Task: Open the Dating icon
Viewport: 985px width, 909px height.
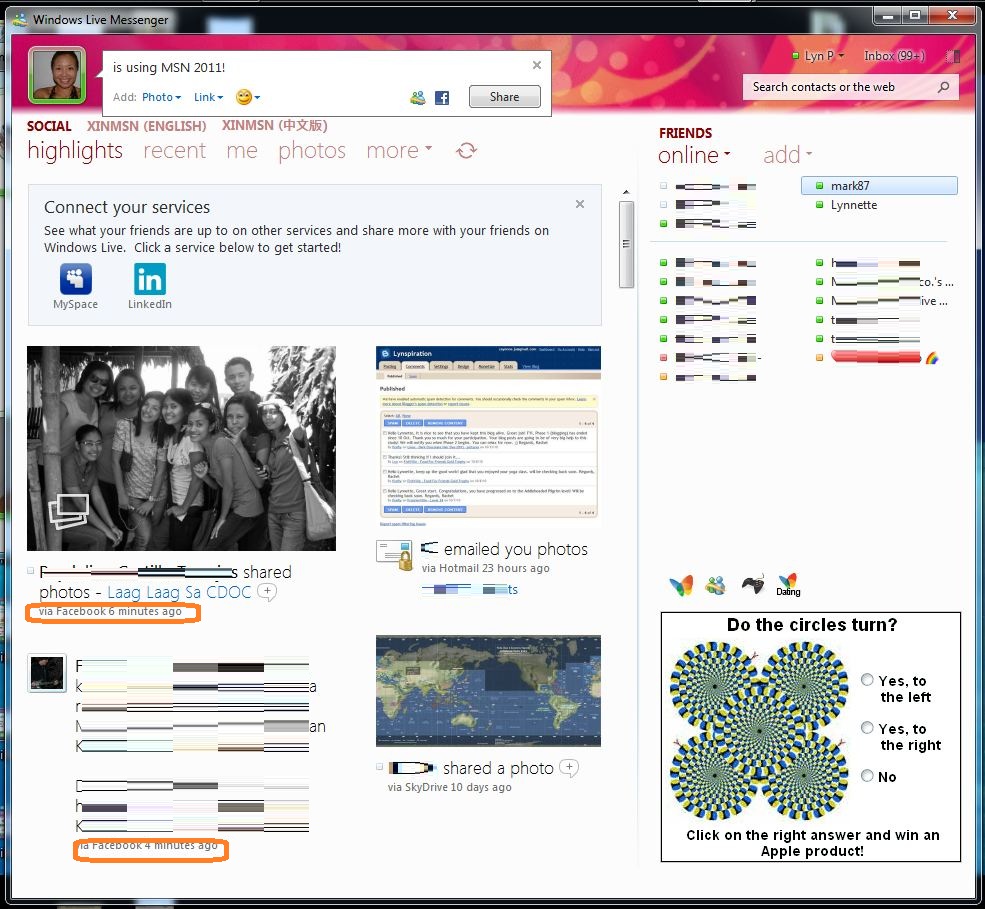Action: coord(788,585)
